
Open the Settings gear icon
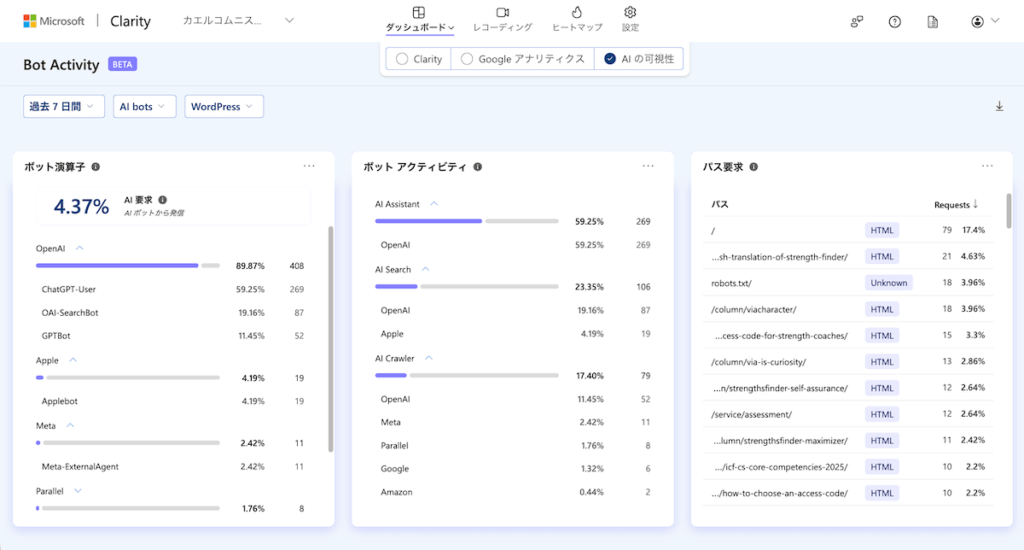point(630,12)
